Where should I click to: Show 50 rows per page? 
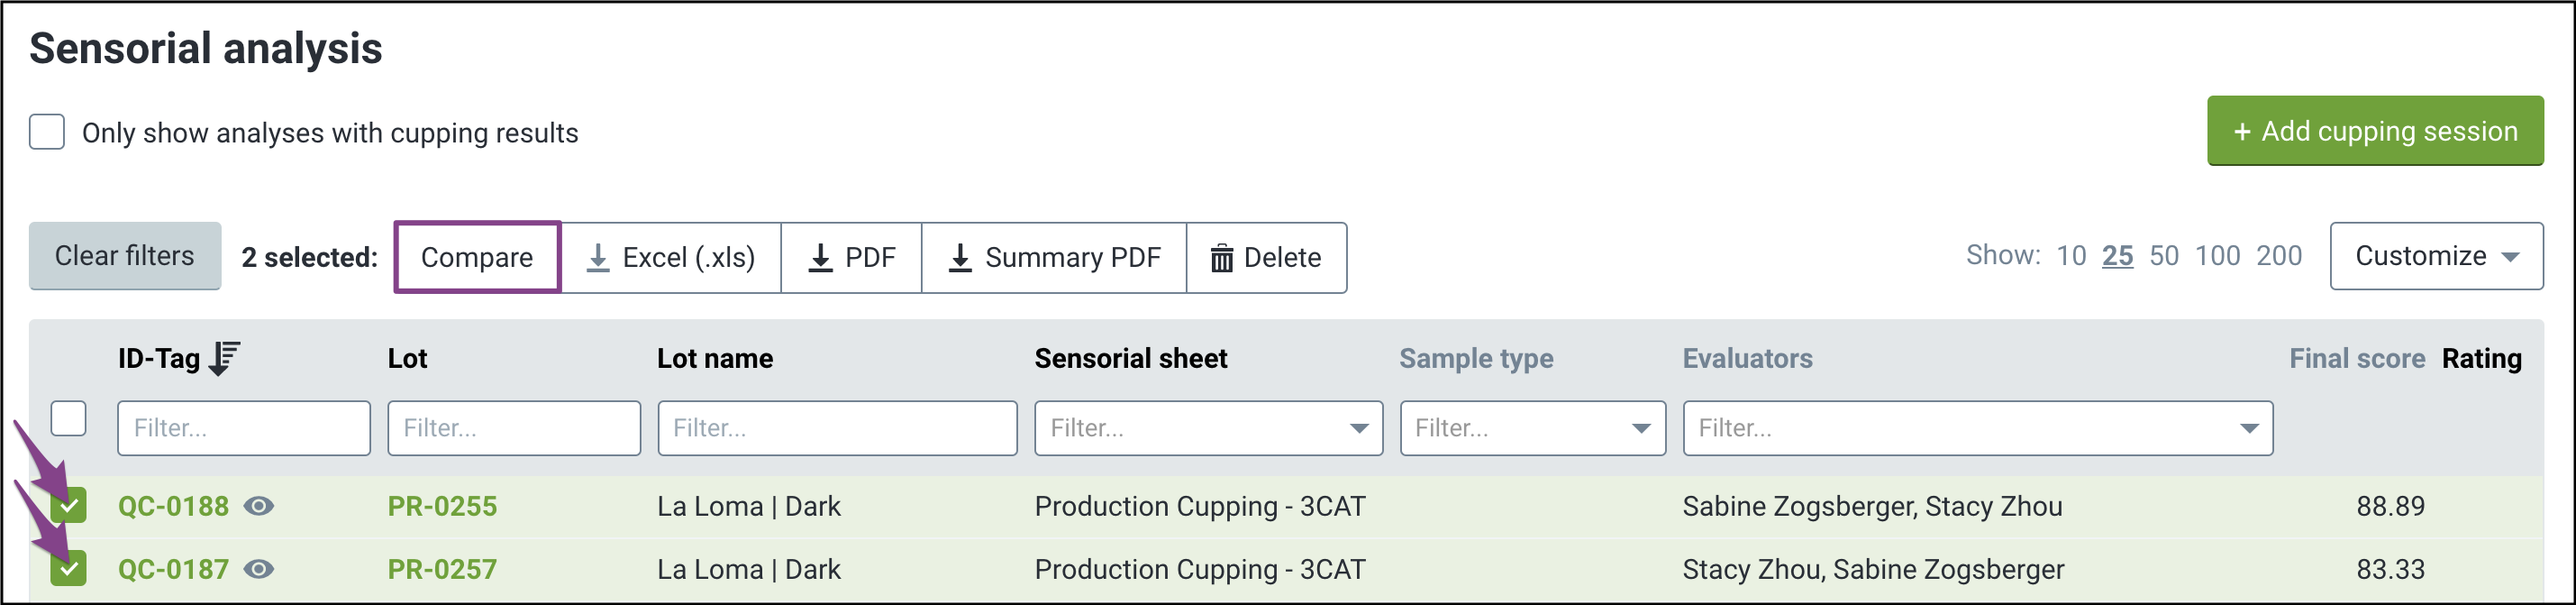[2164, 256]
